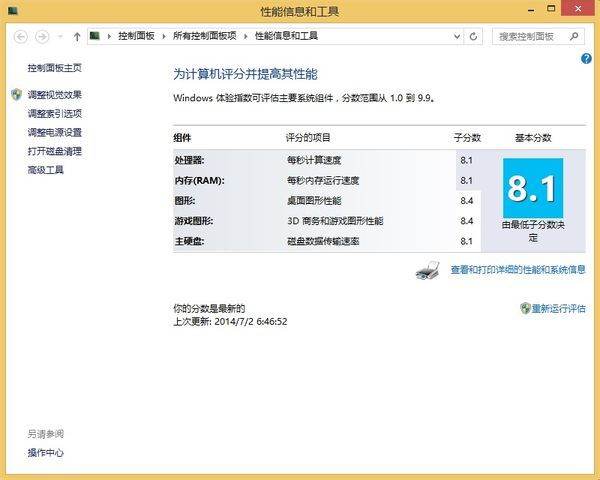600x480 pixels.
Task: Click the forward navigation arrow
Action: tap(42, 36)
